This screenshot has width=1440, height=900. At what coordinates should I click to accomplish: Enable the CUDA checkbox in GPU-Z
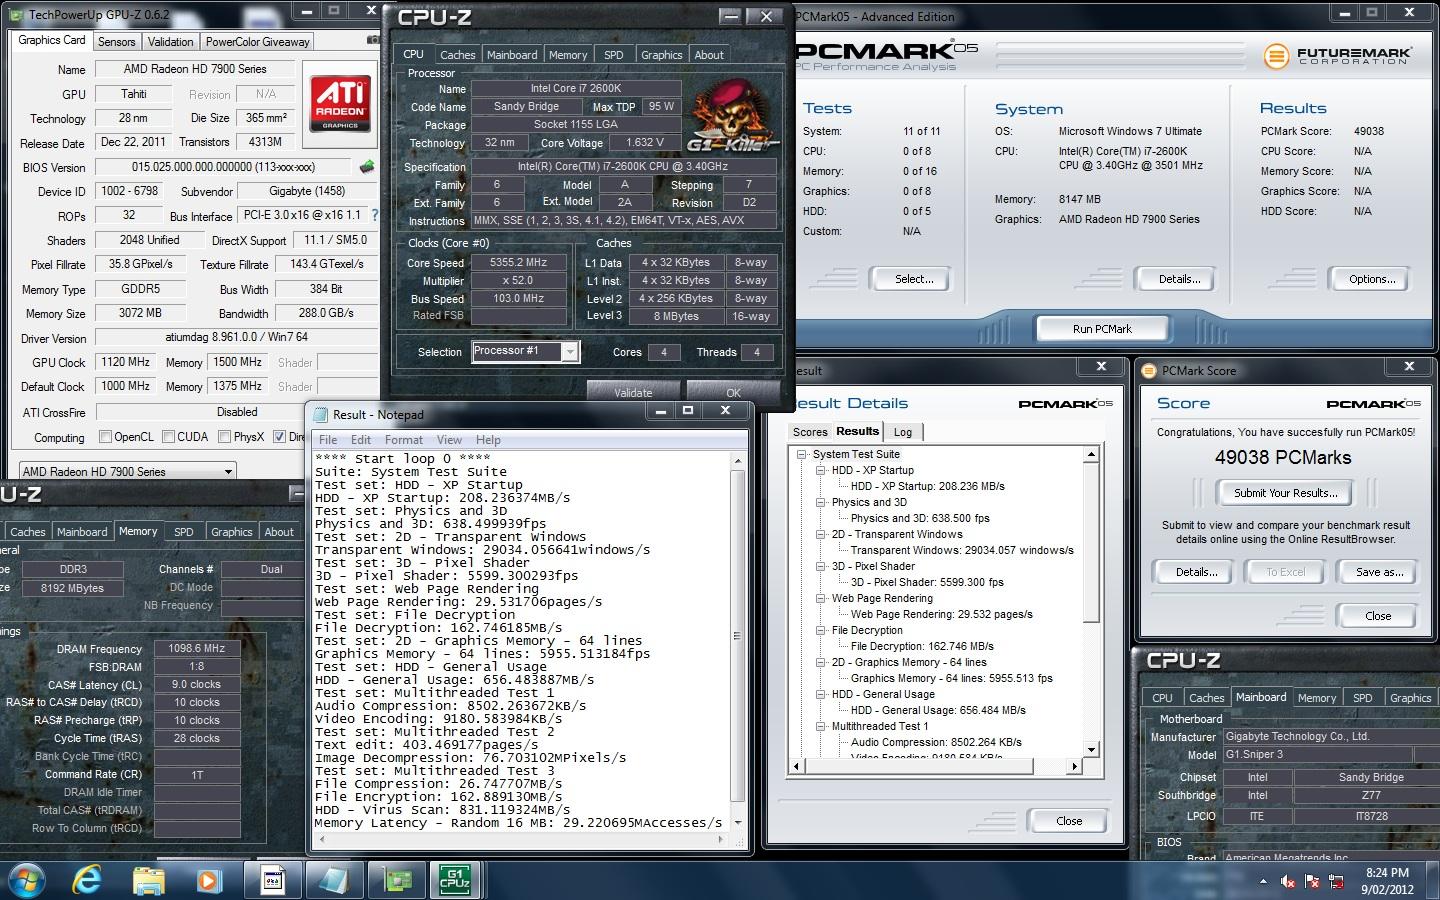pyautogui.click(x=168, y=437)
